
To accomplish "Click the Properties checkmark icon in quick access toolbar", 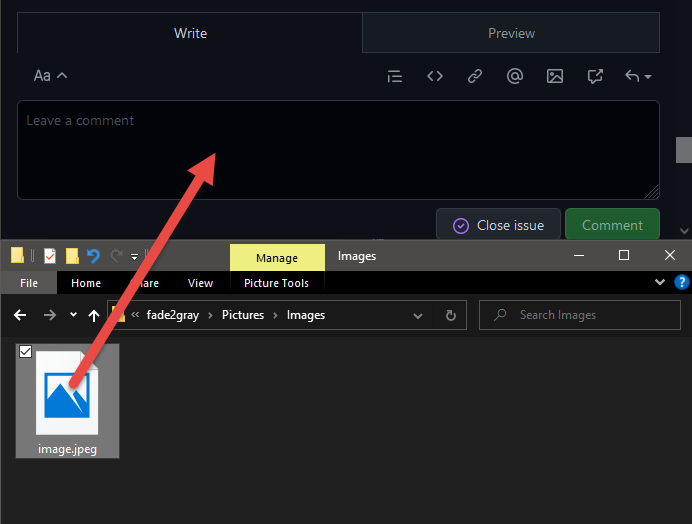I will tap(50, 256).
